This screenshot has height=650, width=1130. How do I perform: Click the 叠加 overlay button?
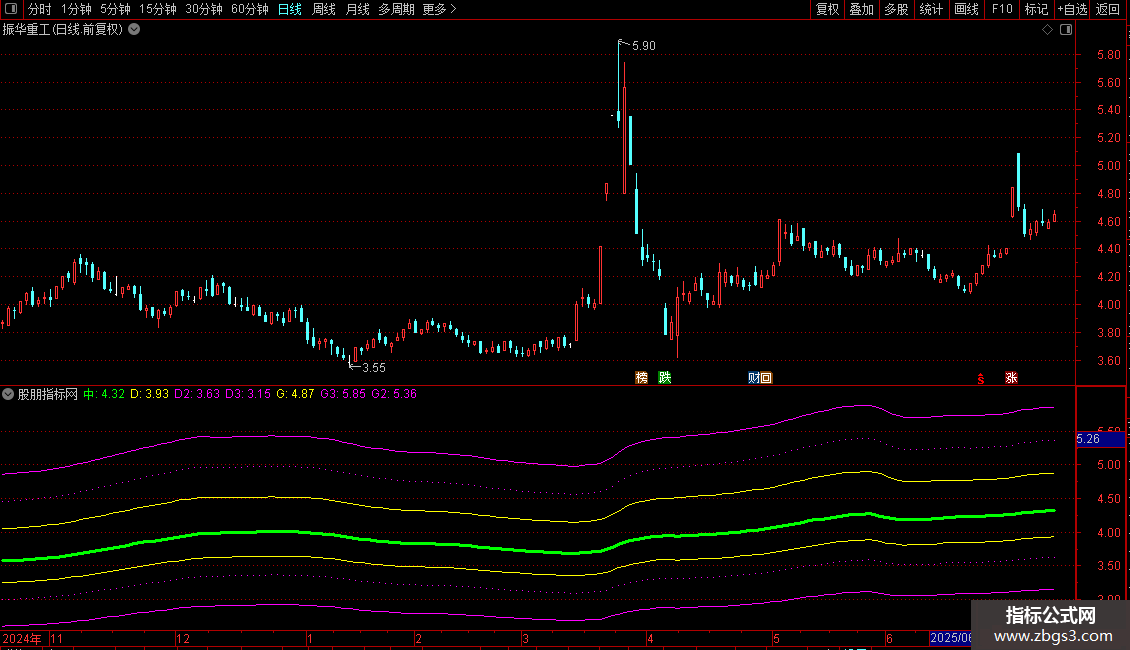pos(862,9)
